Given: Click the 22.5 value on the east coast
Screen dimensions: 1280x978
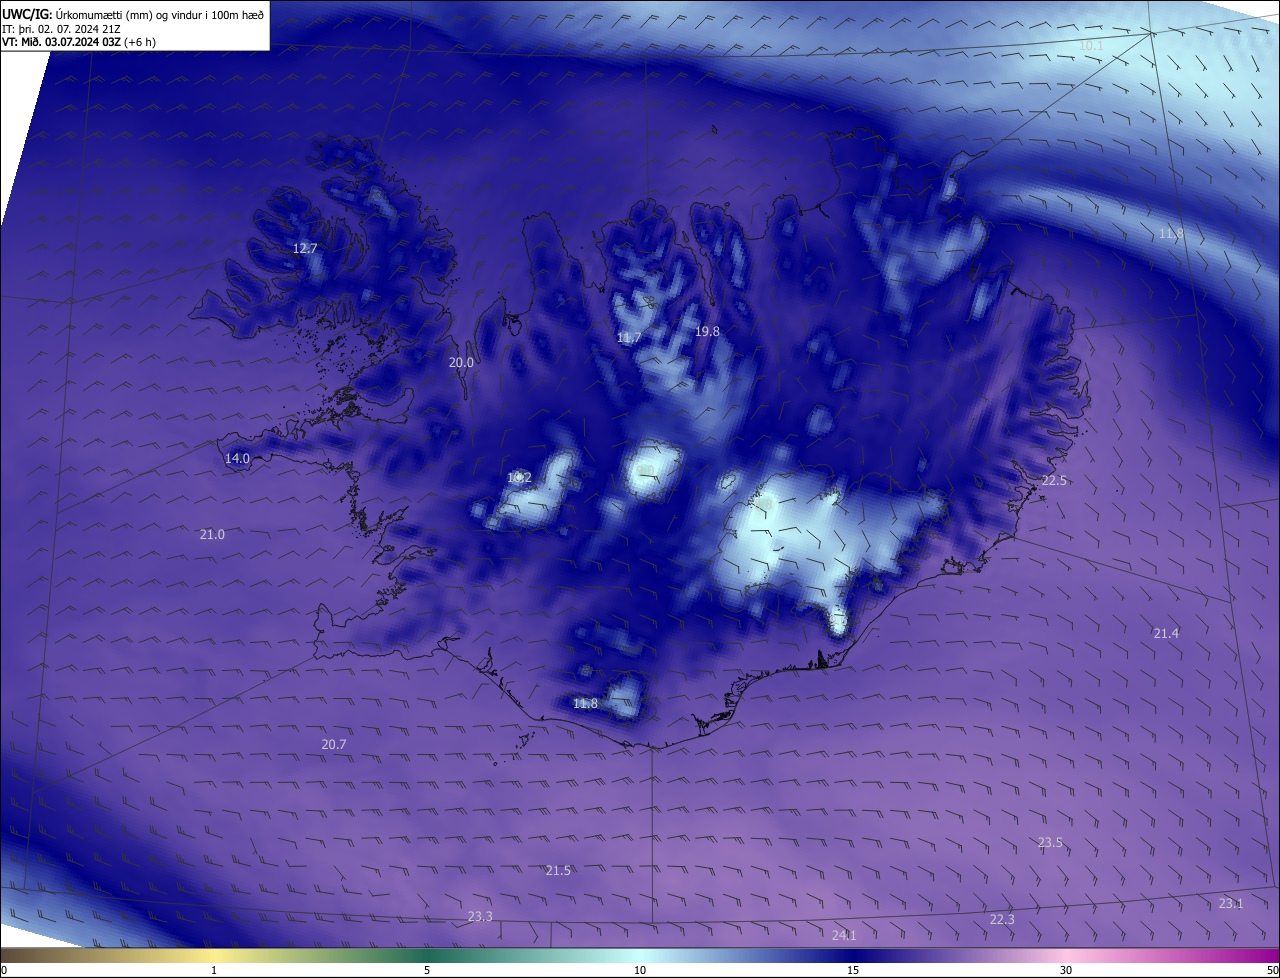Looking at the screenshot, I should pyautogui.click(x=1054, y=481).
